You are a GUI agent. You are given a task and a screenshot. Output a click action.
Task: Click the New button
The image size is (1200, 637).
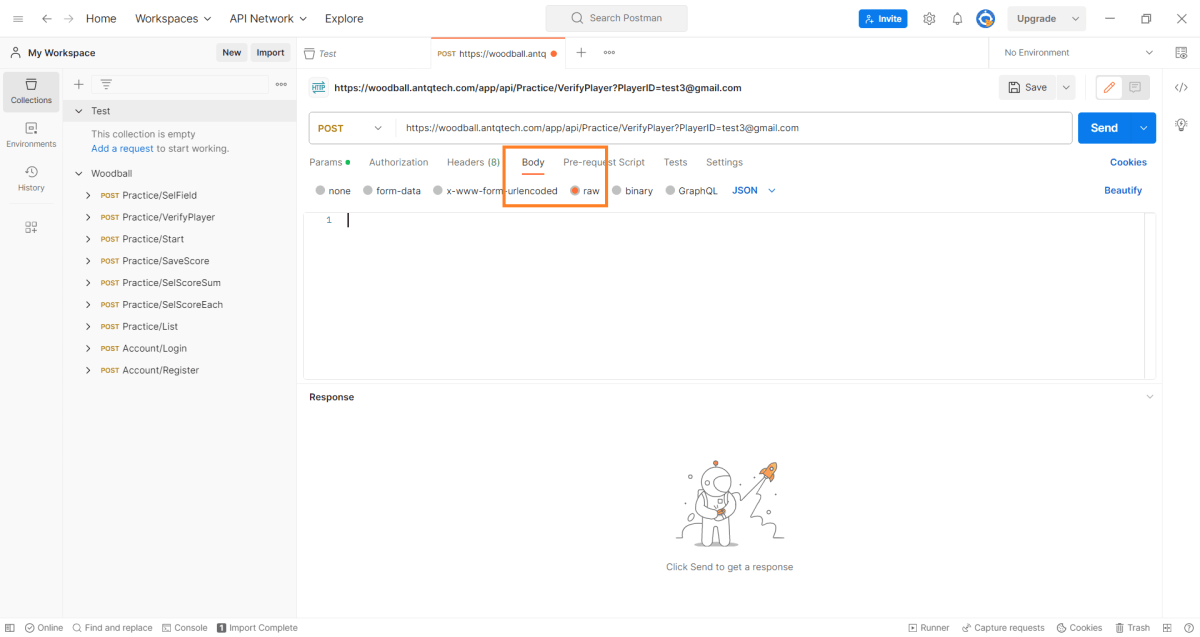tap(232, 53)
